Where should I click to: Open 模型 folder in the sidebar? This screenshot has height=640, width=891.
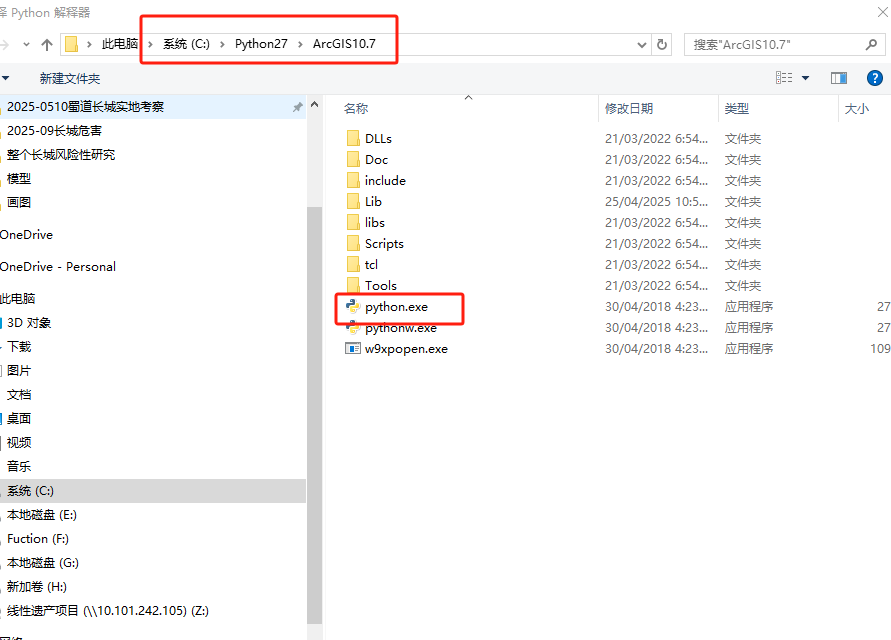19,178
